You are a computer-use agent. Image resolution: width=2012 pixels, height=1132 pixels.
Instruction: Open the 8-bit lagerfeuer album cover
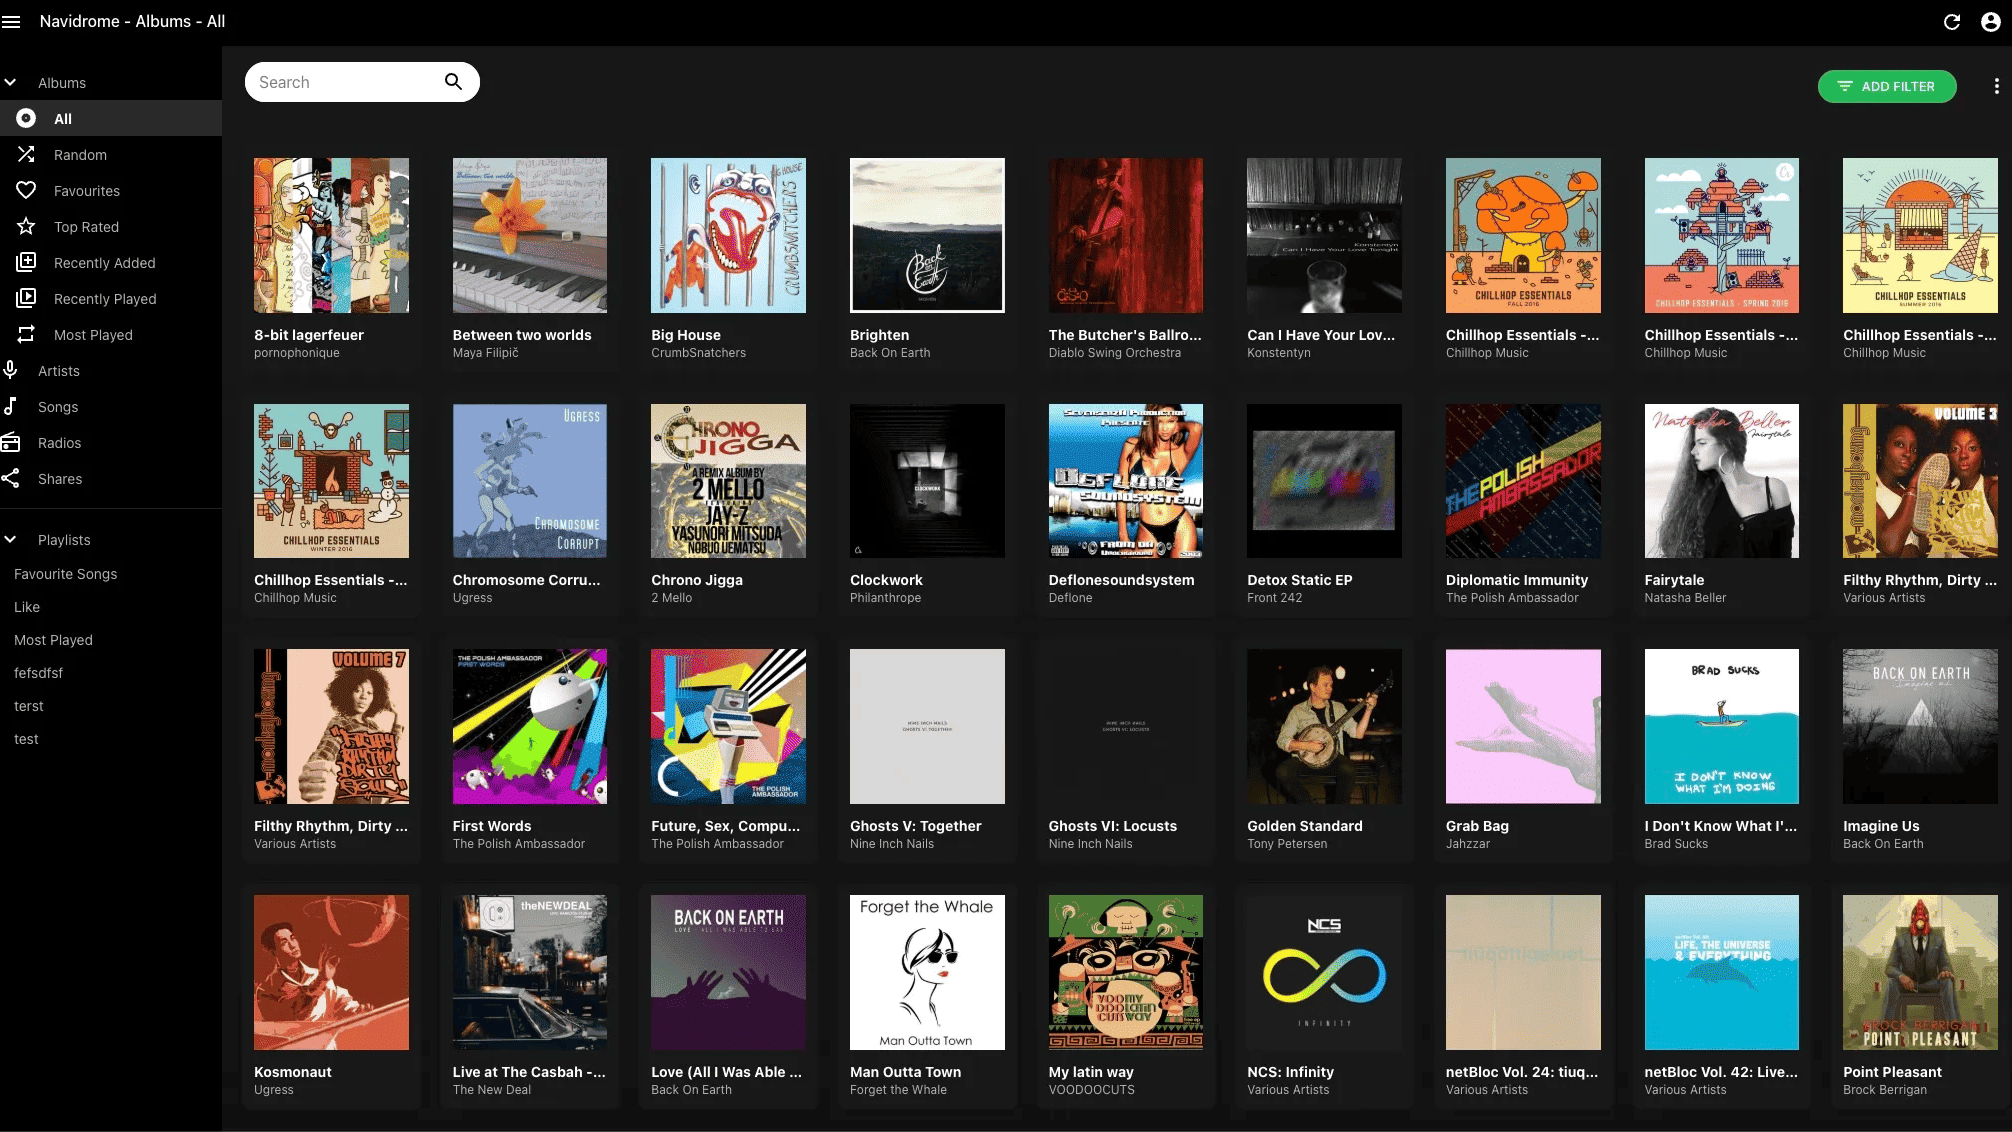(x=331, y=235)
